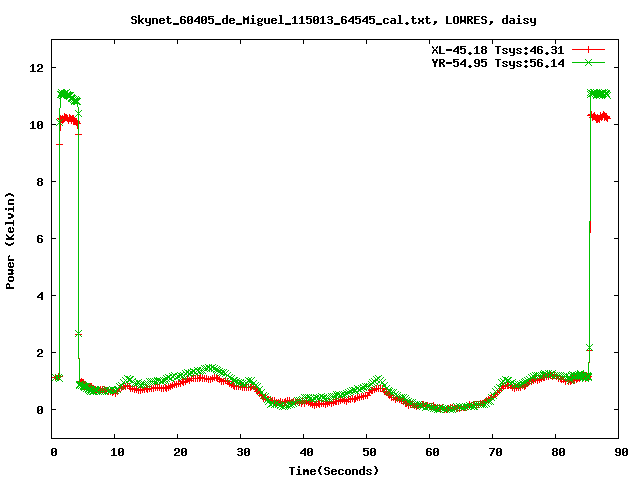Click x-axis tick label 70
Viewport: 640px width, 480px height.
click(495, 452)
